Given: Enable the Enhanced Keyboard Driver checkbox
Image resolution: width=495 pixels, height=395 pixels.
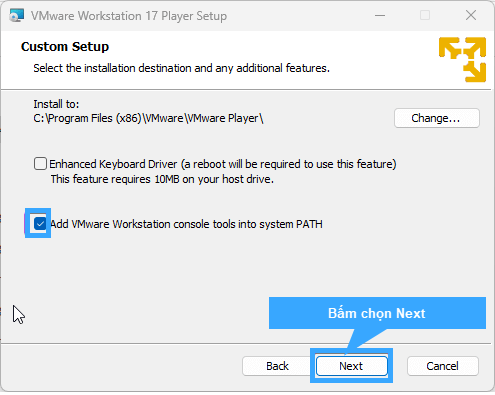Looking at the screenshot, I should pos(40,164).
